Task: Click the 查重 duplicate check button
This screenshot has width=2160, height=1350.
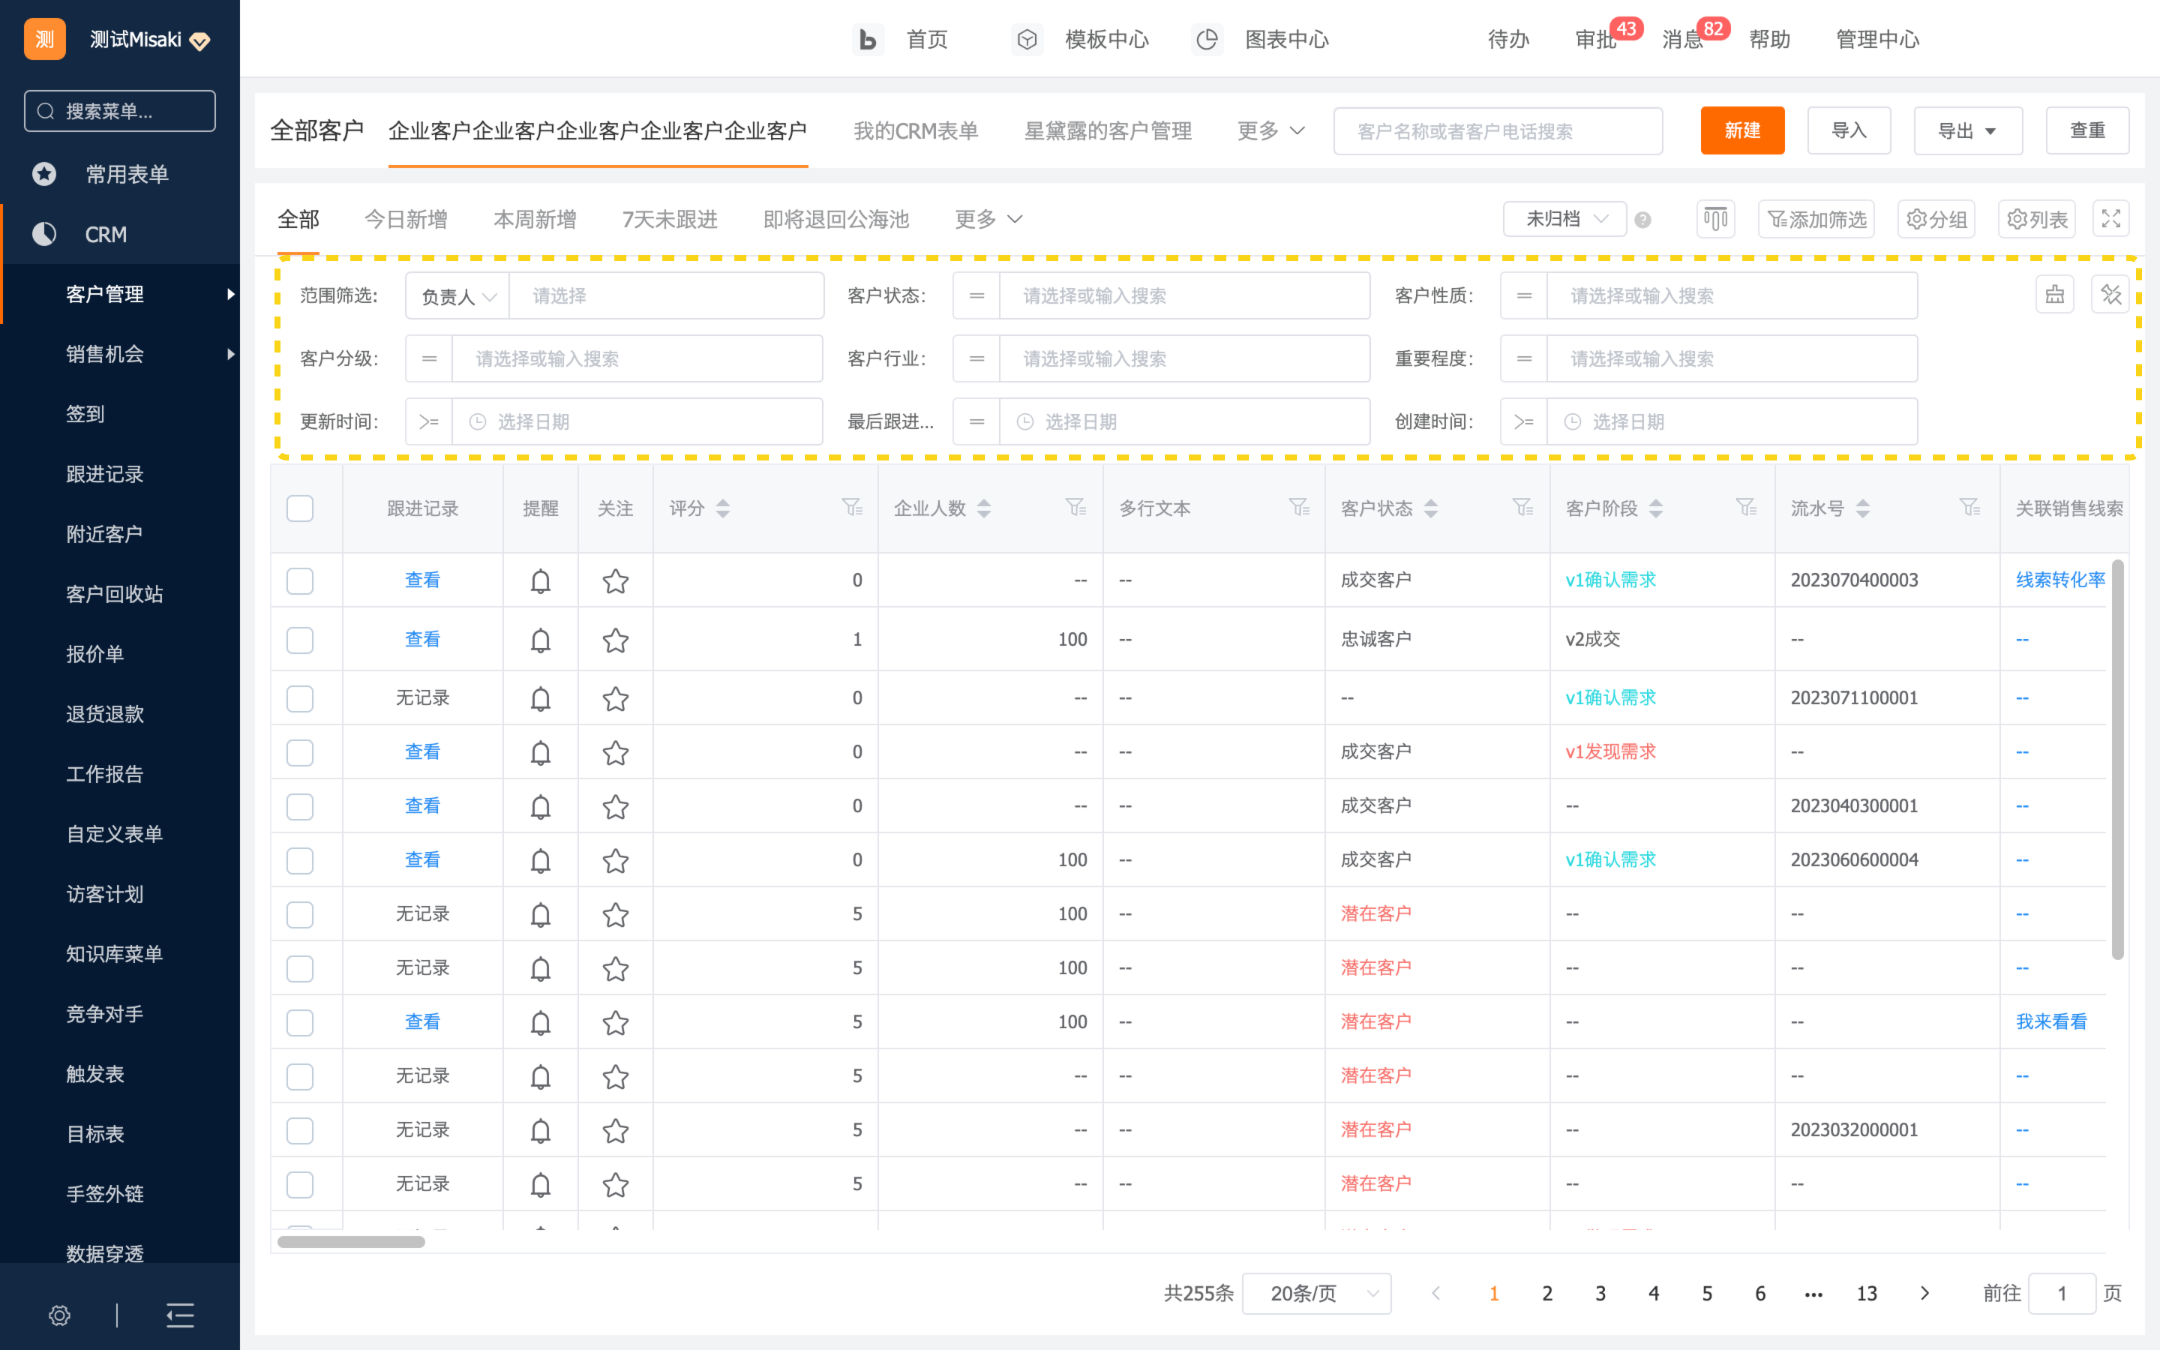Action: point(2088,131)
